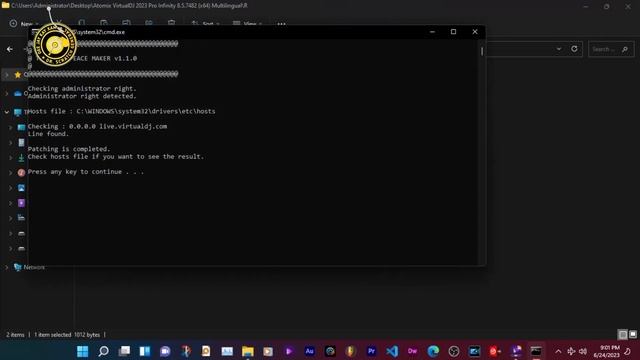Open Teams Chat from the taskbar
Screen dimensions: 640x360
[x=165, y=351]
